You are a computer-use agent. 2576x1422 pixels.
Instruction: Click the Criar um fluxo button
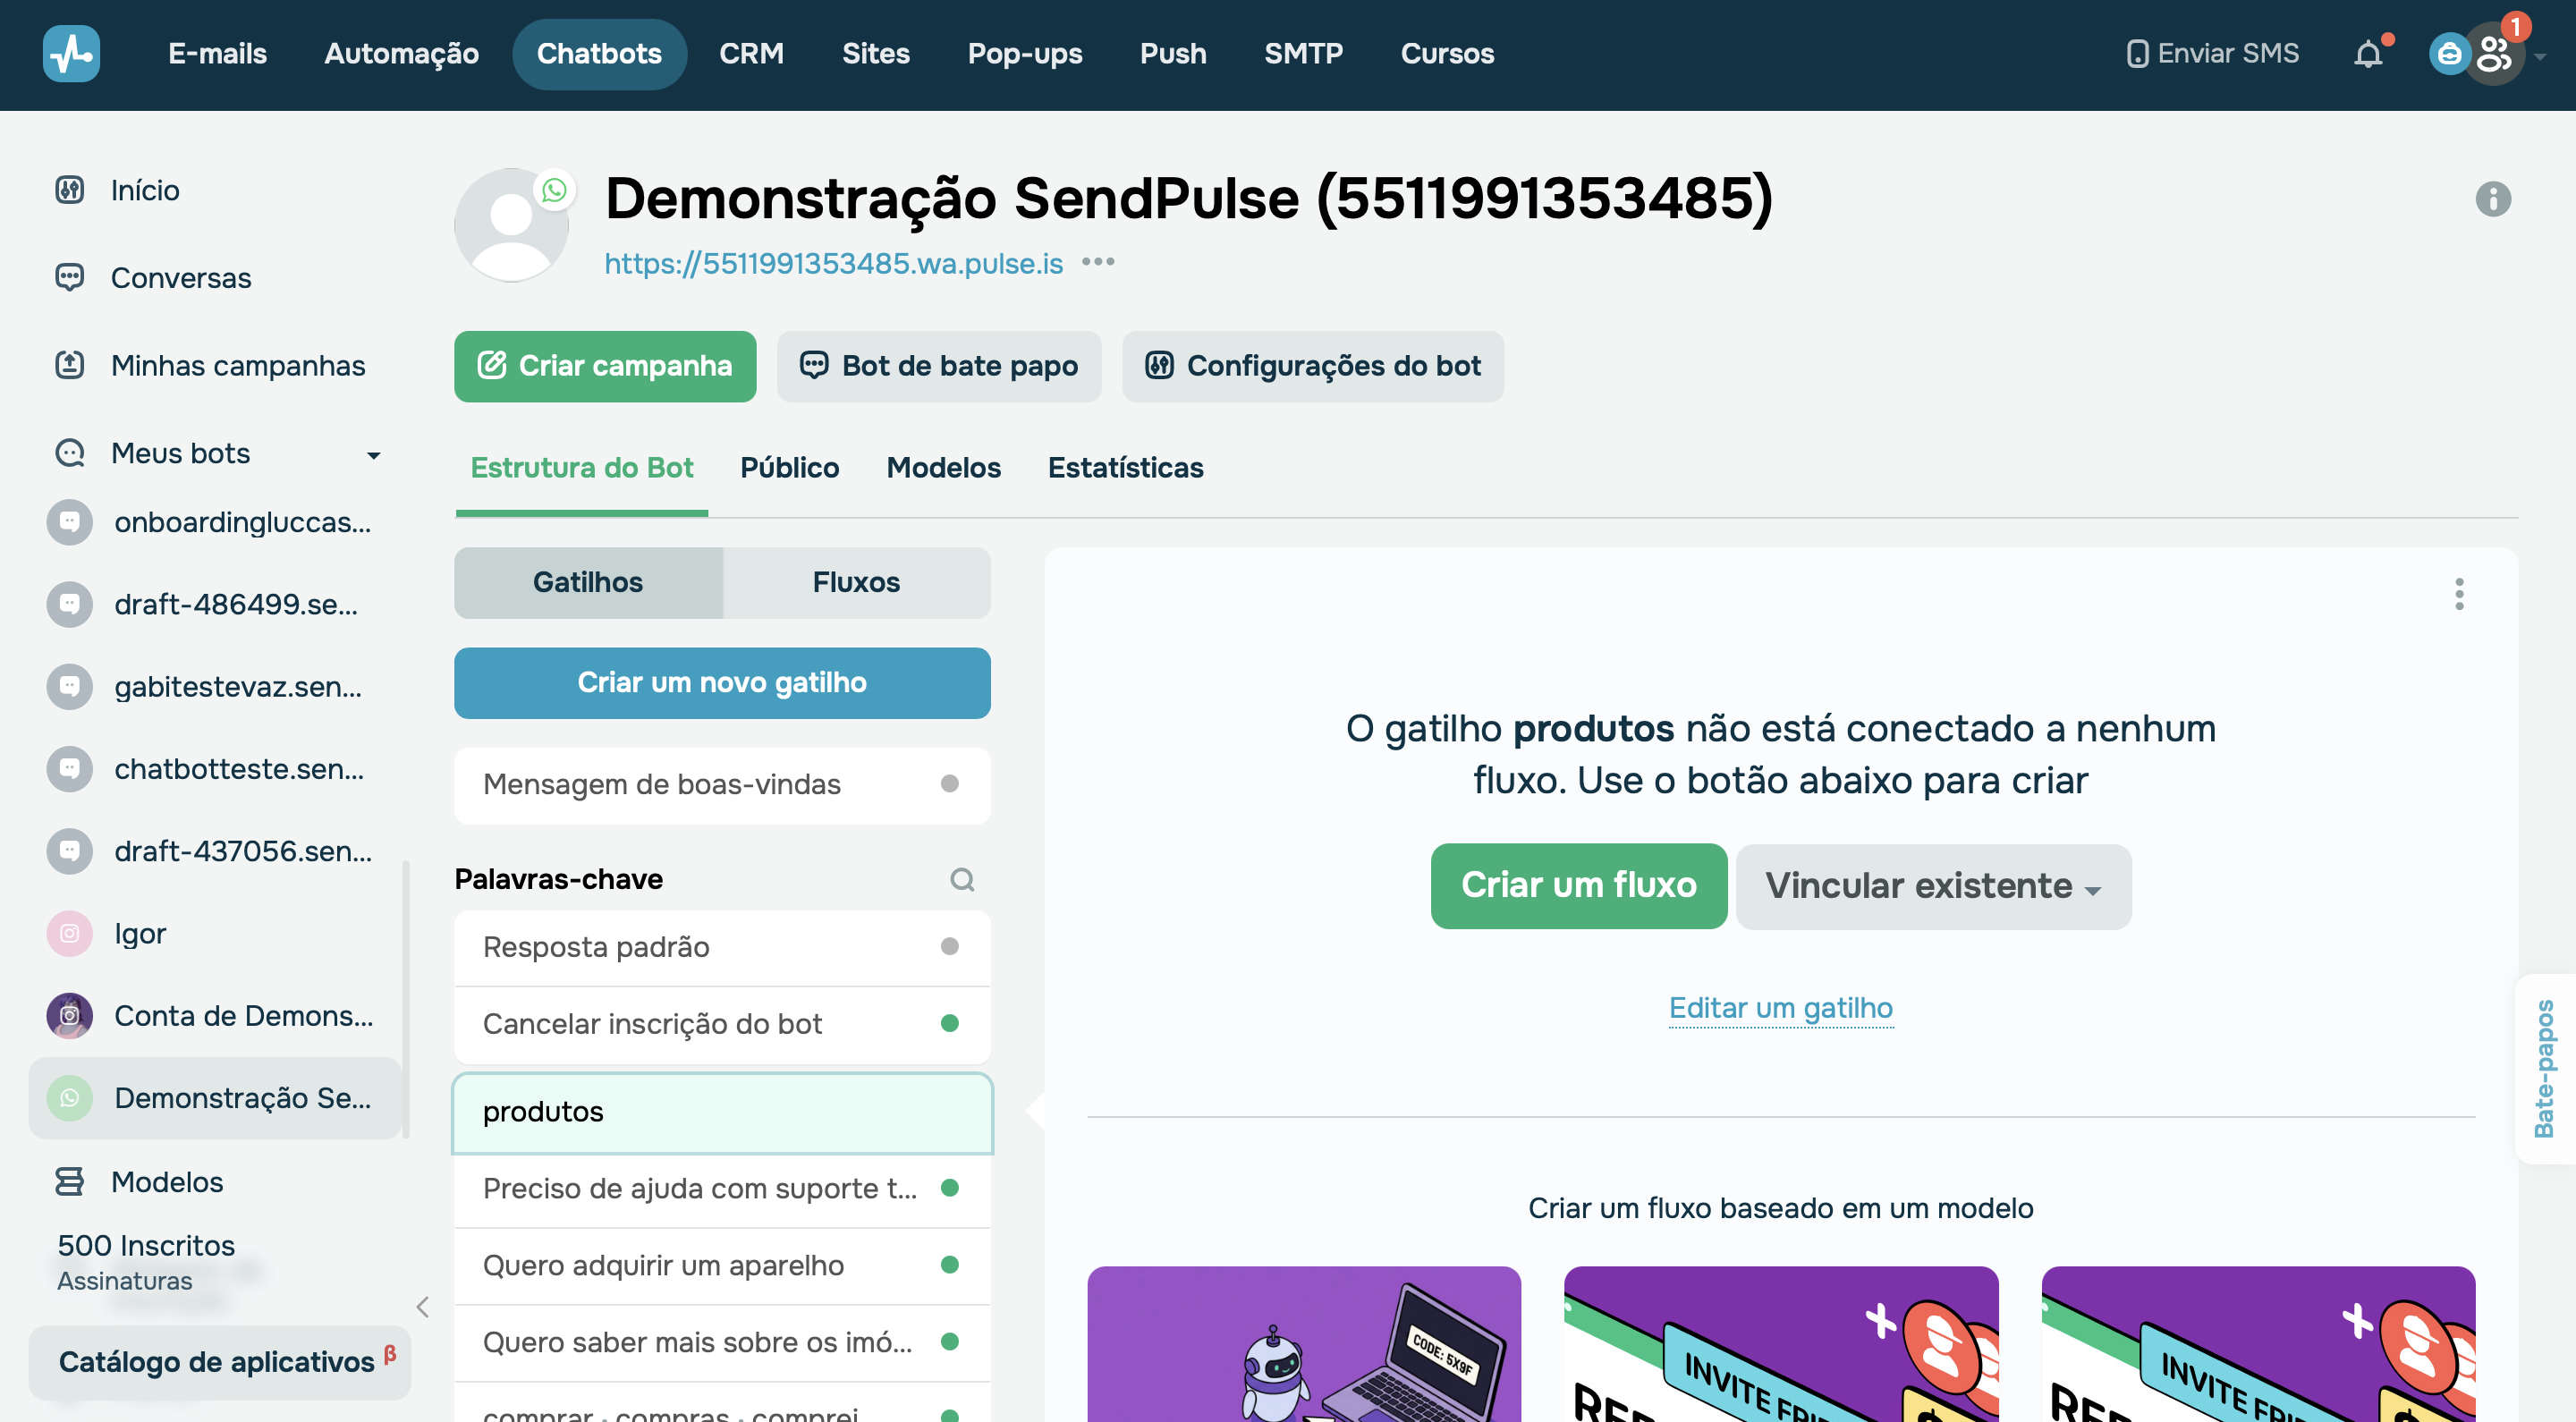tap(1578, 886)
